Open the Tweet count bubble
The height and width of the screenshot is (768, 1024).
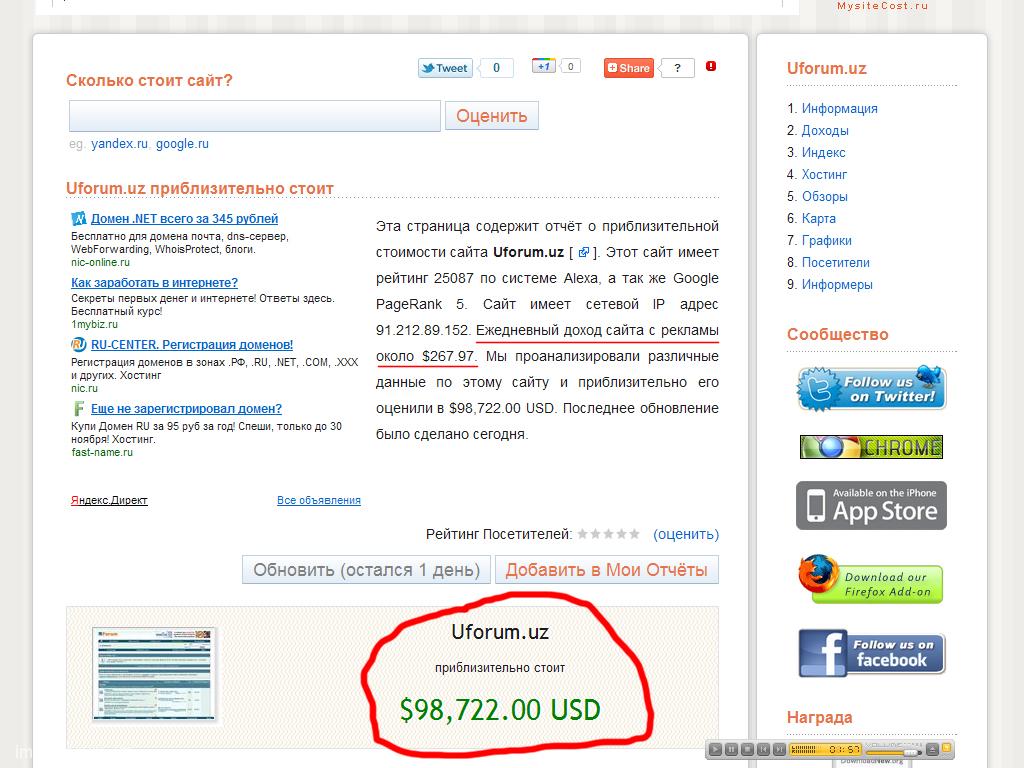point(496,68)
